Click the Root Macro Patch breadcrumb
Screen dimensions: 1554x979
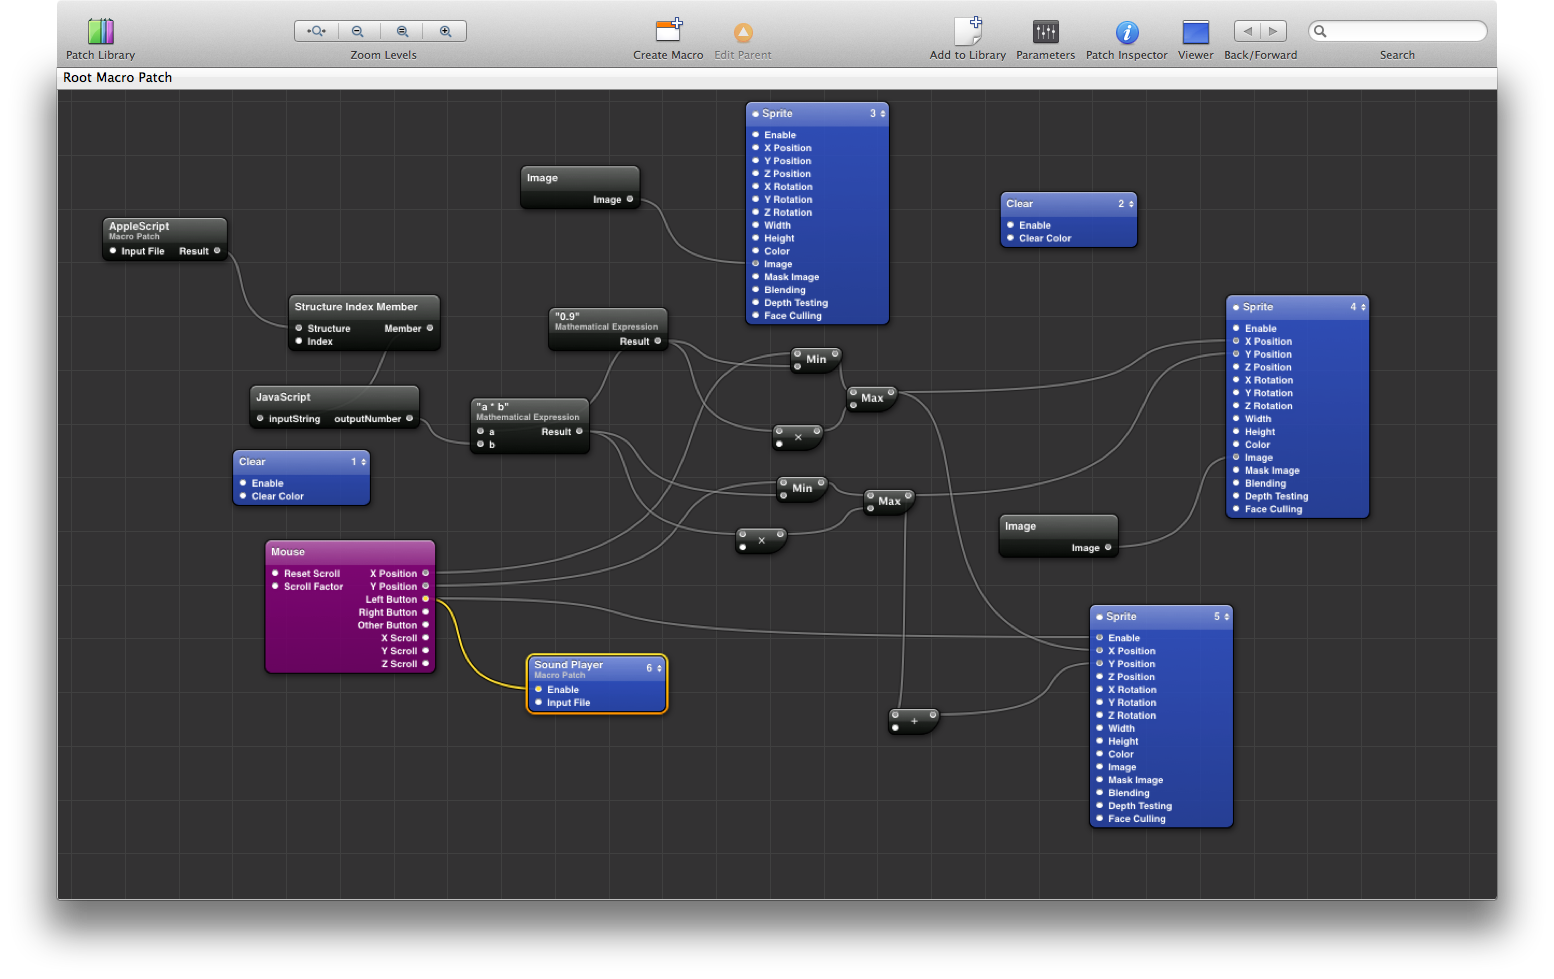click(118, 78)
